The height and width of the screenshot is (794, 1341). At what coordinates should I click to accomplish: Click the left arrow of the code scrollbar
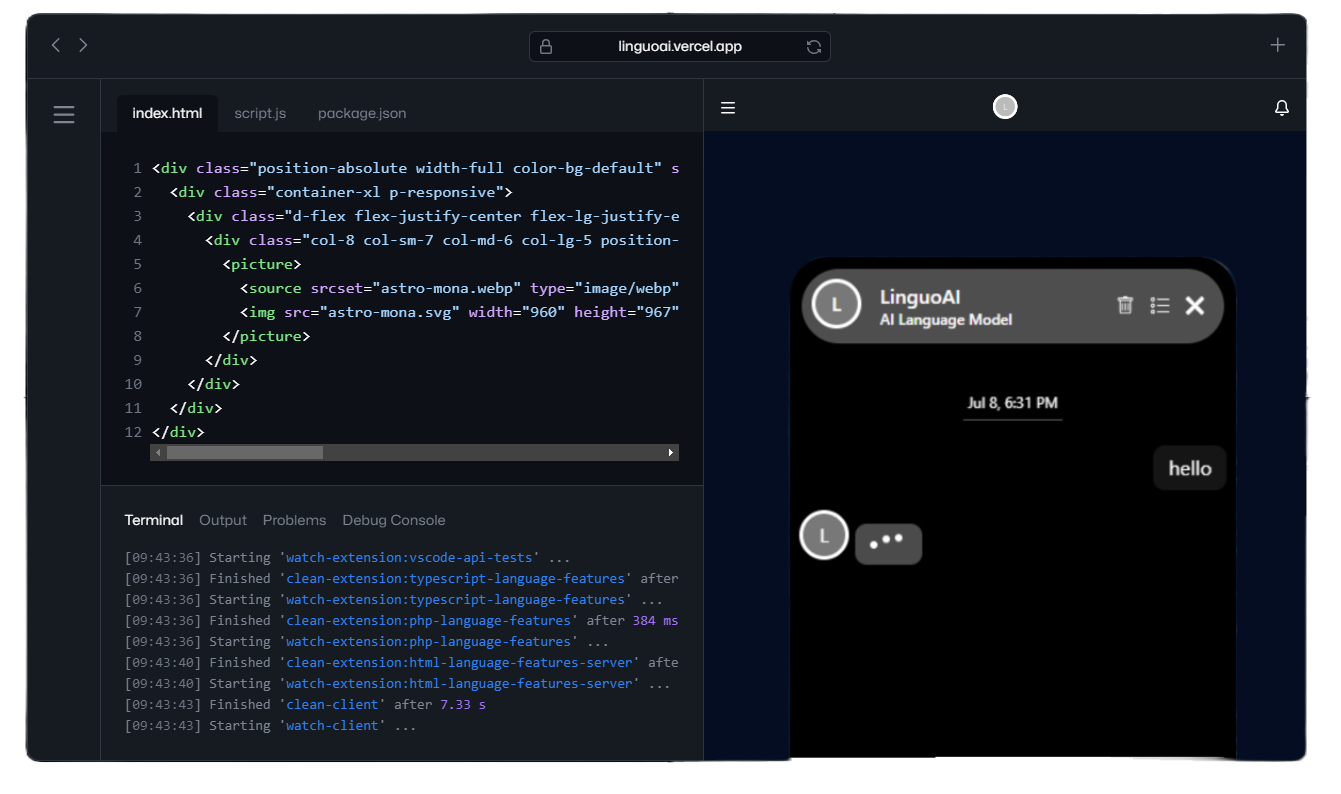pos(158,453)
